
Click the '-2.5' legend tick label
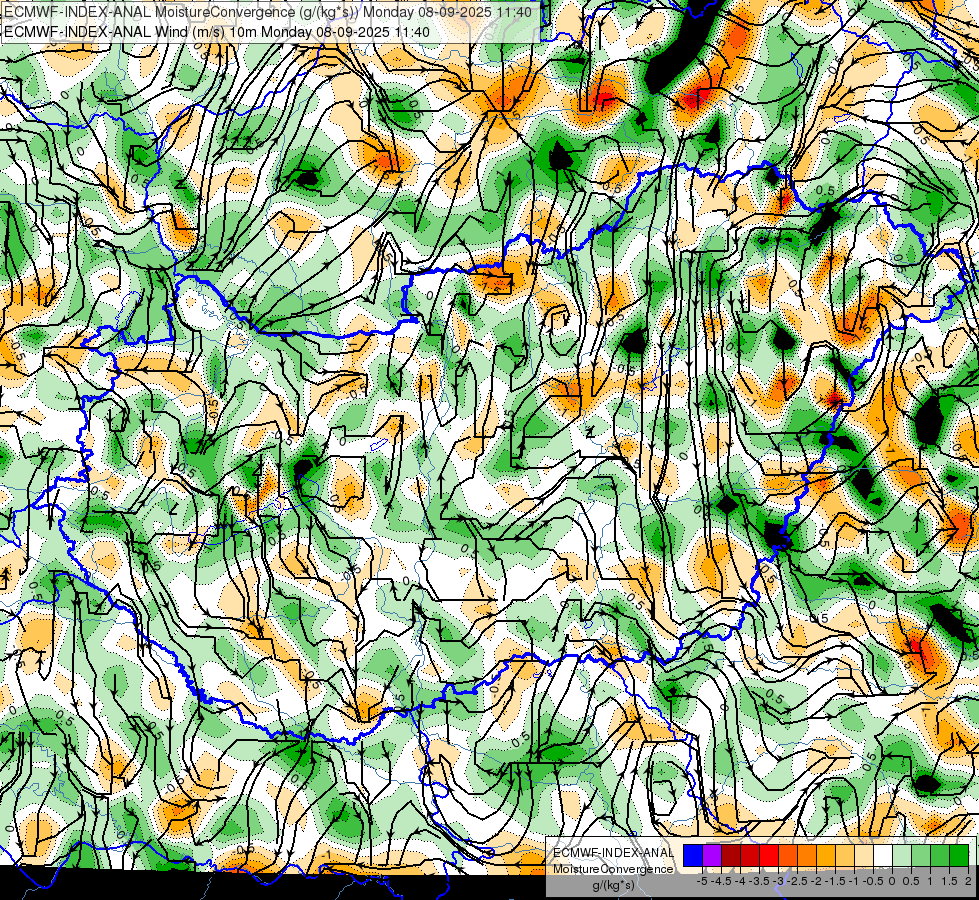point(797,881)
